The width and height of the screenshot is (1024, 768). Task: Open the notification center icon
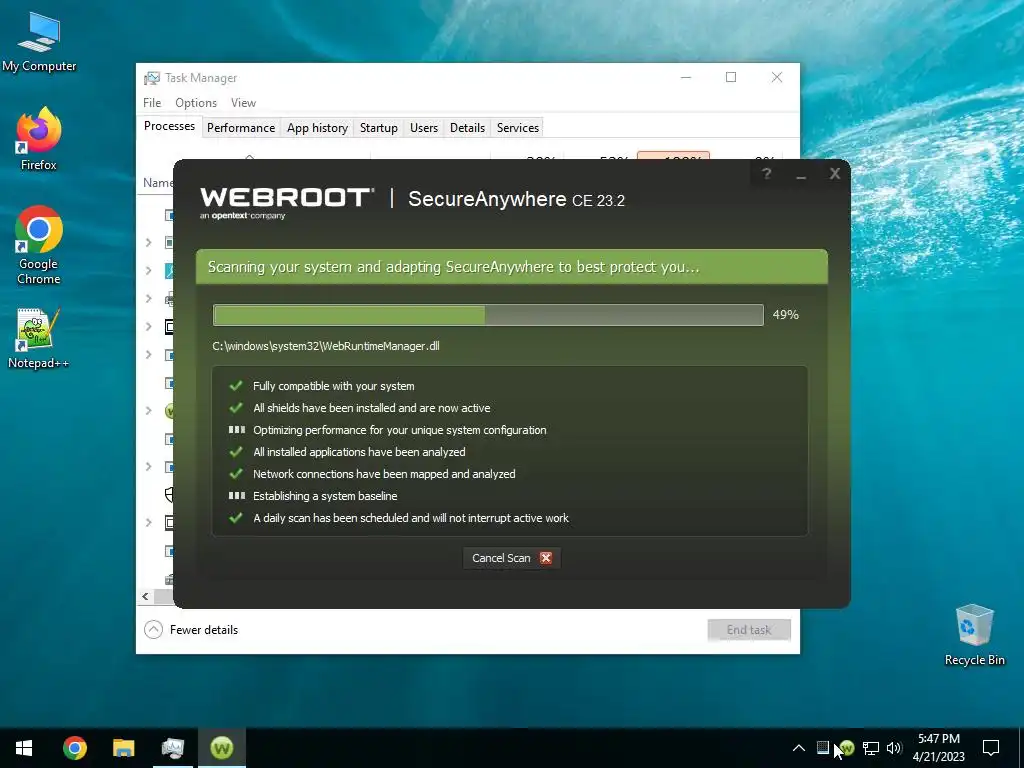(x=991, y=748)
